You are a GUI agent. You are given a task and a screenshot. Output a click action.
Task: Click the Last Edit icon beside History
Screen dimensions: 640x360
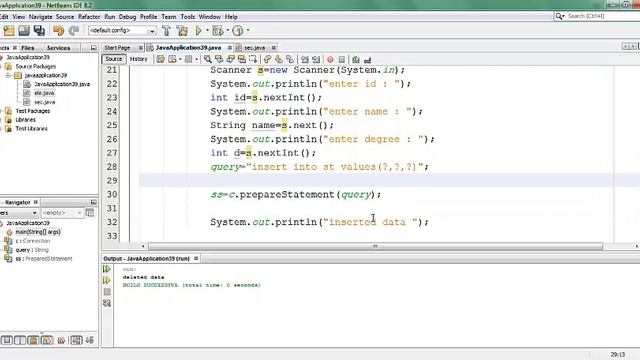pyautogui.click(x=160, y=60)
